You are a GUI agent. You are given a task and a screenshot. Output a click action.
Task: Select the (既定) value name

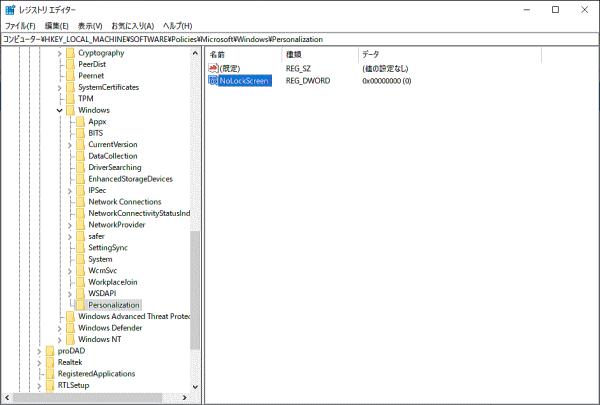tap(230, 69)
